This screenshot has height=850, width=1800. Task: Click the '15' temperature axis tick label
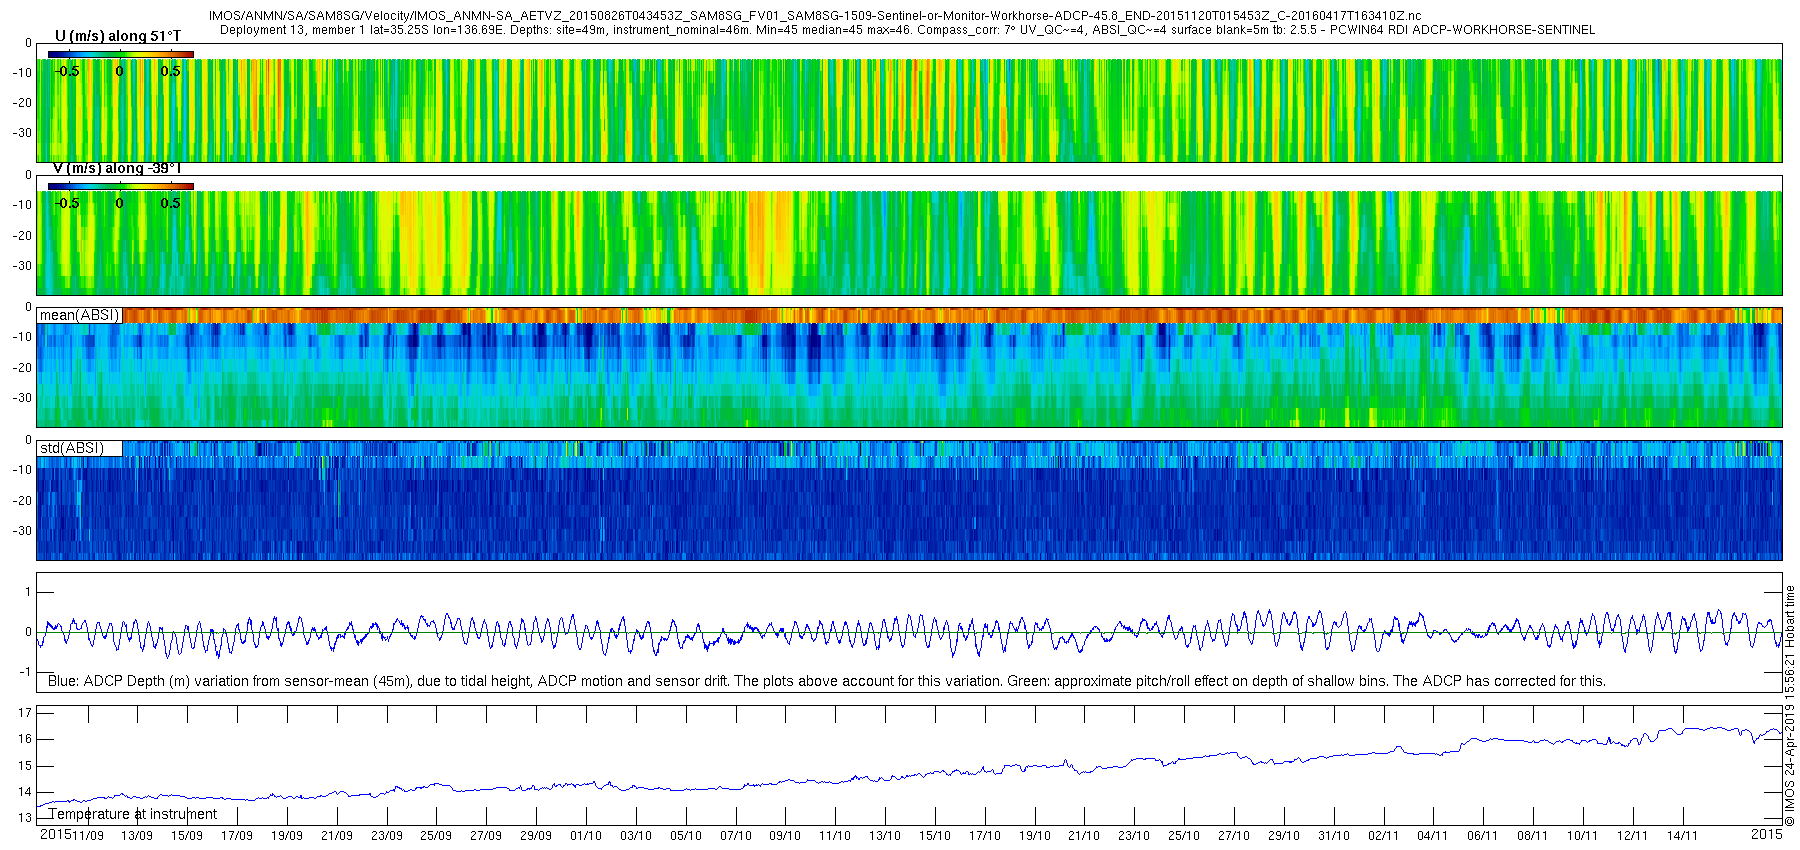(x=25, y=766)
